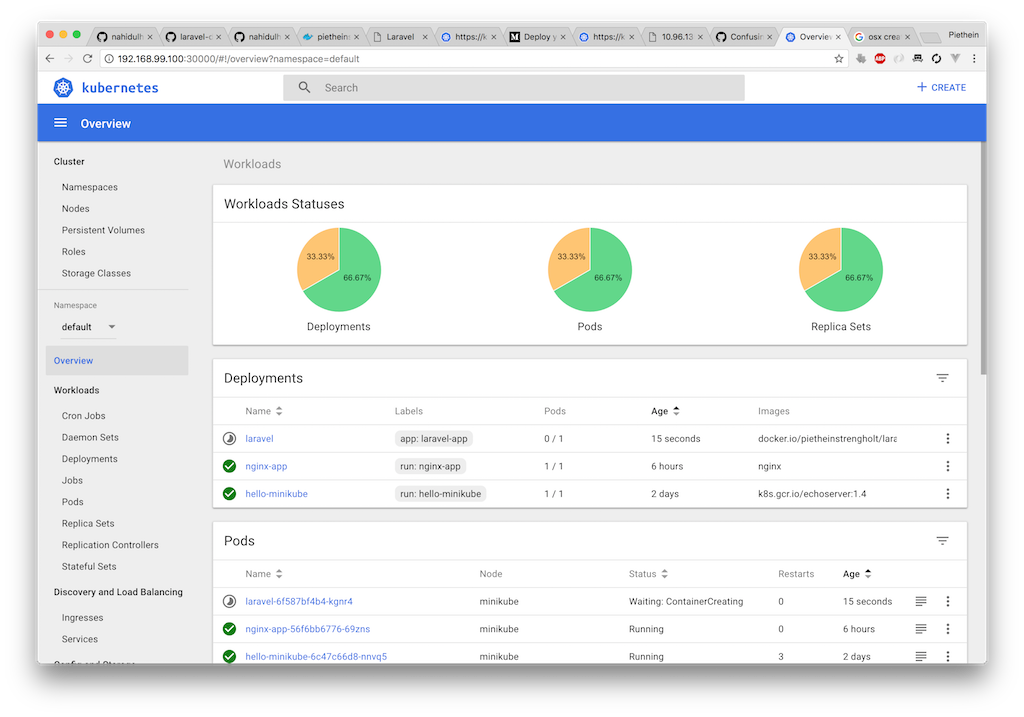This screenshot has height=717, width=1024.
Task: Open filter for Pods card
Action: 942,541
